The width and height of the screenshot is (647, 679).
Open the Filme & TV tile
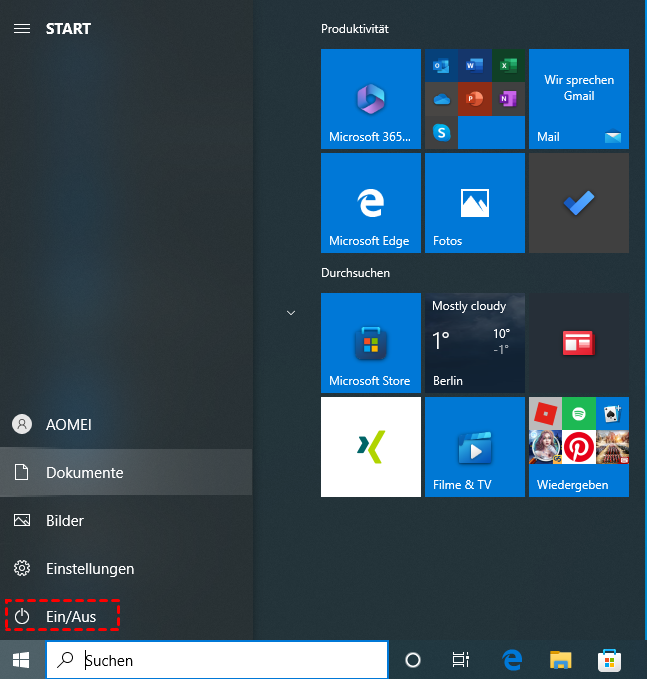pyautogui.click(x=474, y=447)
